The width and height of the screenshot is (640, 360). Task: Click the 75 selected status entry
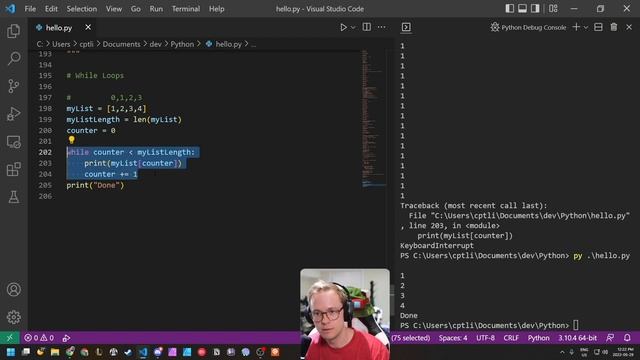411,338
